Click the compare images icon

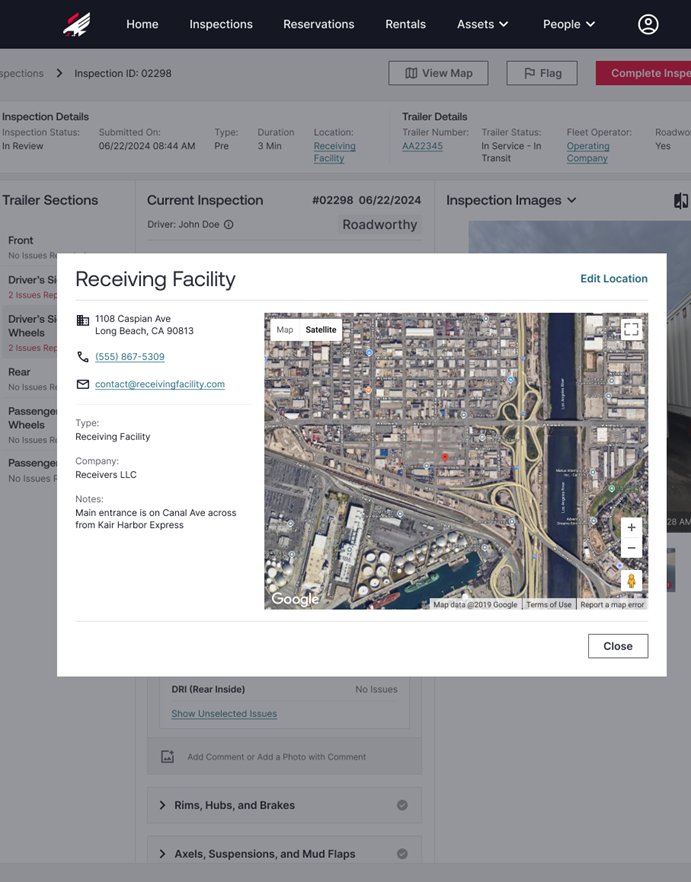(x=681, y=201)
